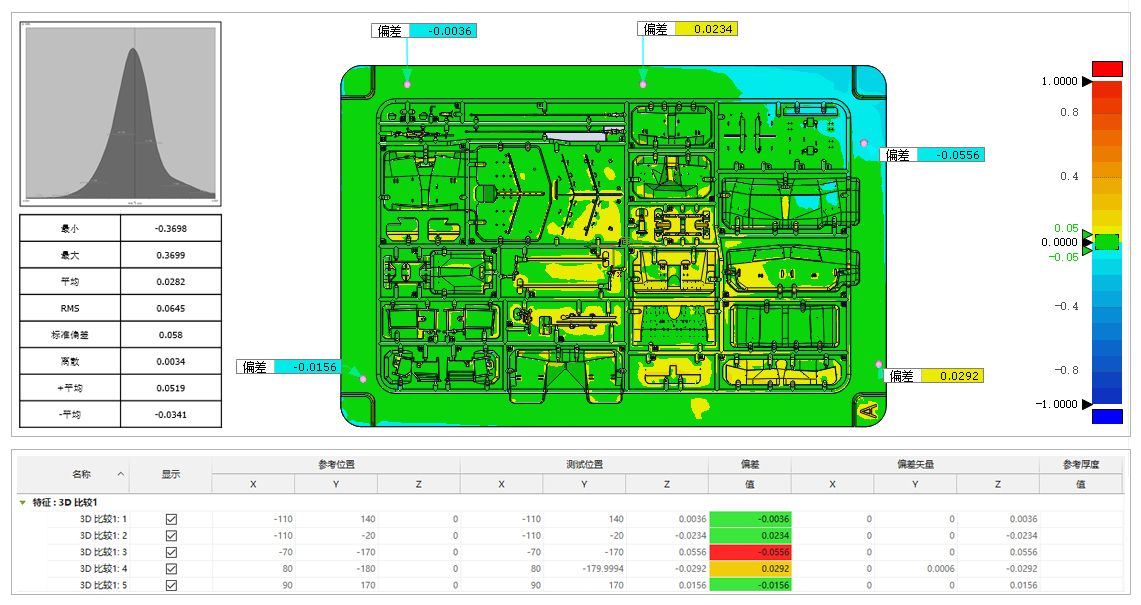Click the 名称 column header
The width and height of the screenshot is (1141, 605).
pos(82,474)
